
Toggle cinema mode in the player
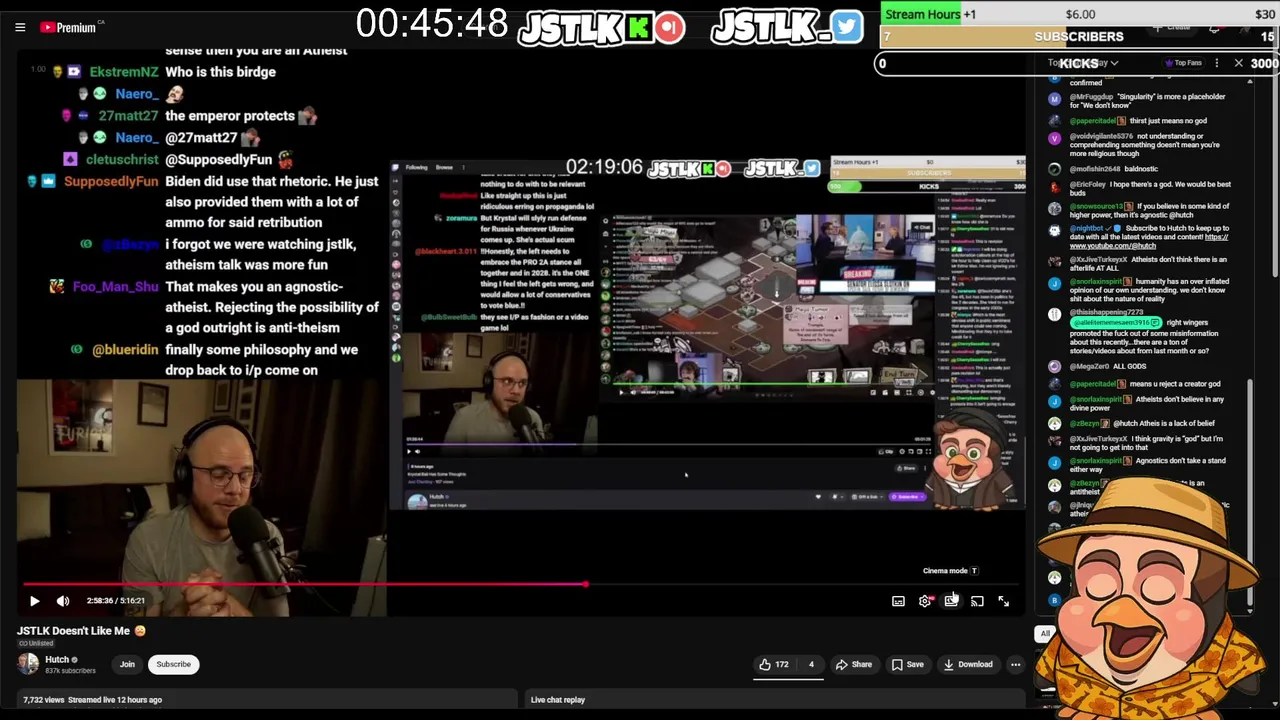pos(951,601)
